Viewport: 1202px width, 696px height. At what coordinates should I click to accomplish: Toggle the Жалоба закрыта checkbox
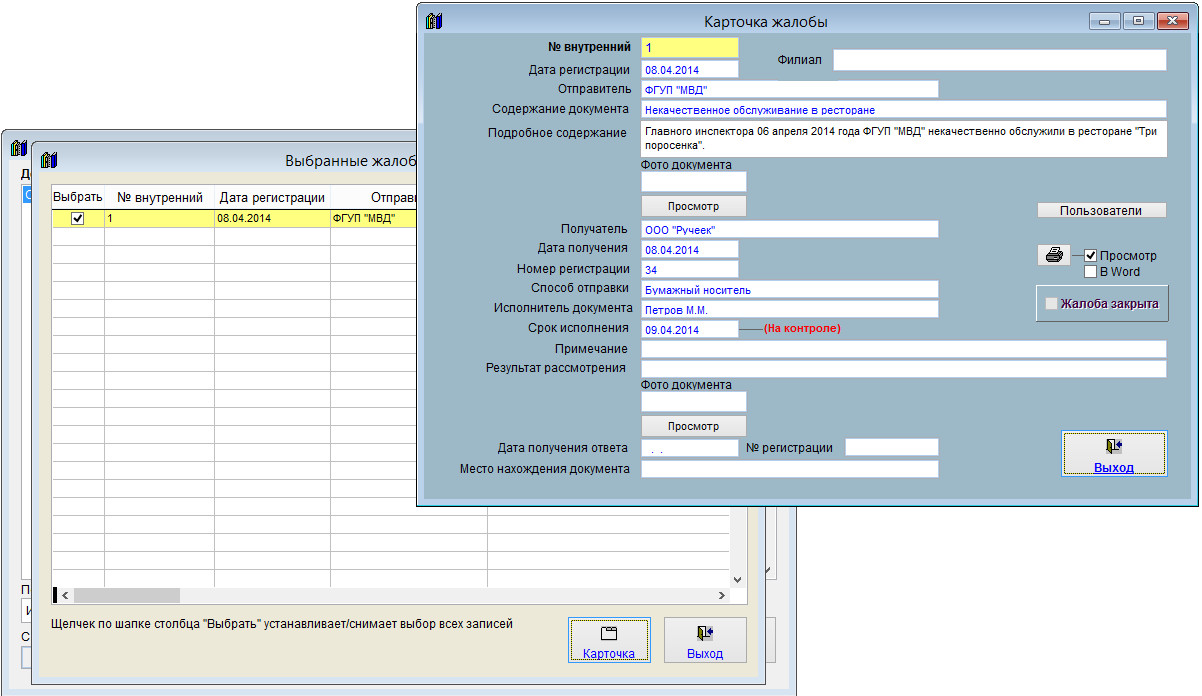pyautogui.click(x=1050, y=303)
